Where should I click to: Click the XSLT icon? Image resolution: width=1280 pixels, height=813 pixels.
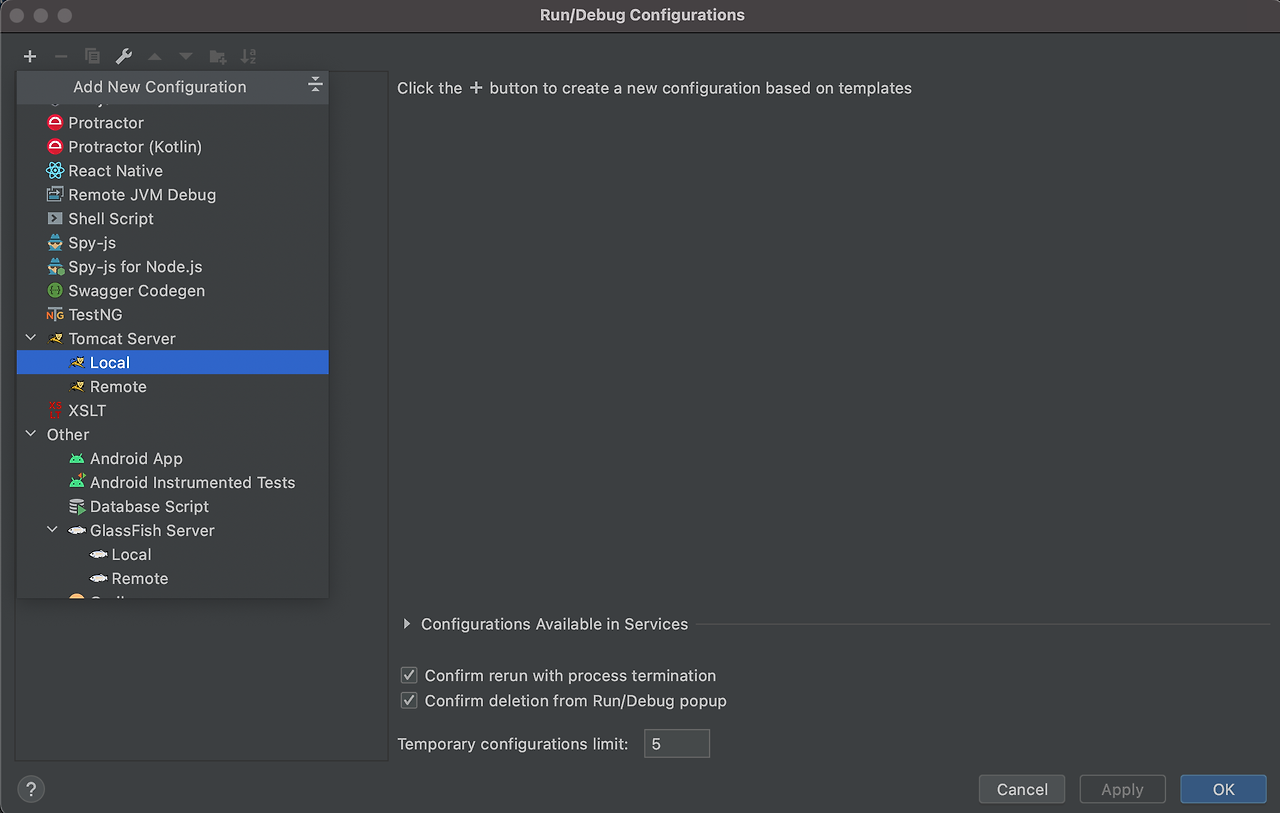(x=55, y=411)
